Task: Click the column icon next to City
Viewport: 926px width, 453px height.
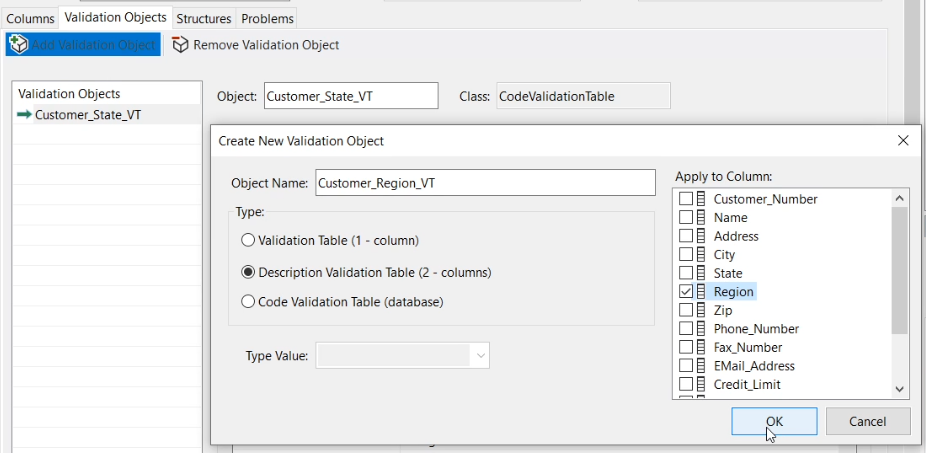Action: coord(701,255)
